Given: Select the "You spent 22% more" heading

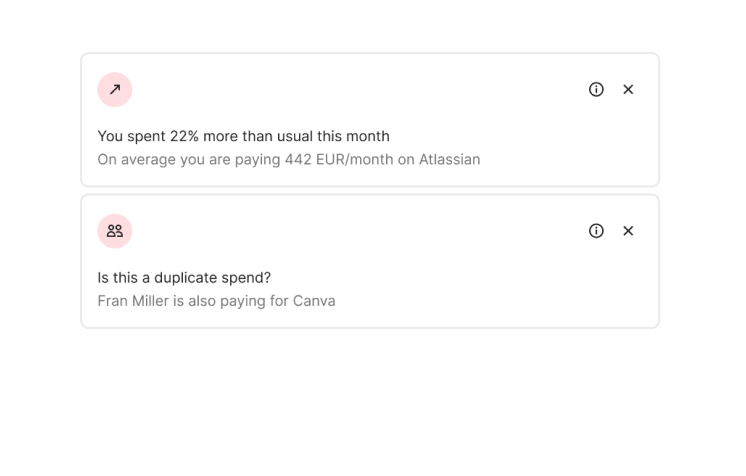Looking at the screenshot, I should pos(243,136).
